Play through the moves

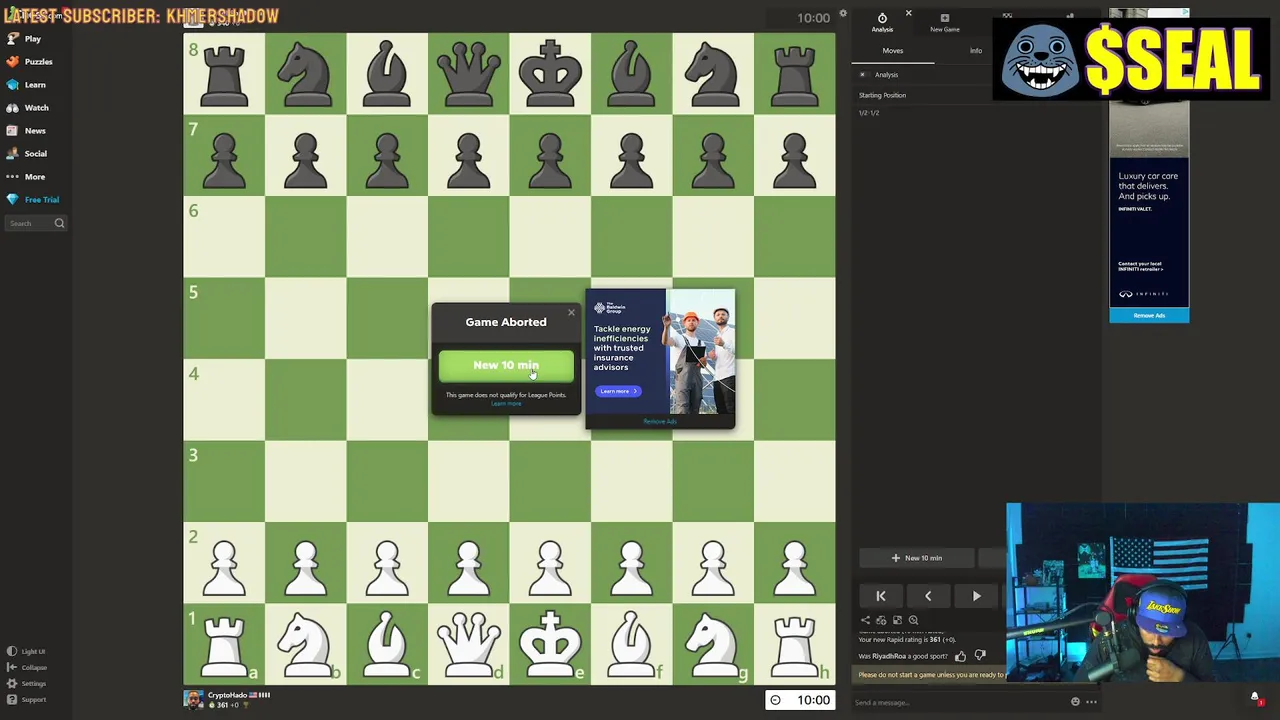coord(977,596)
